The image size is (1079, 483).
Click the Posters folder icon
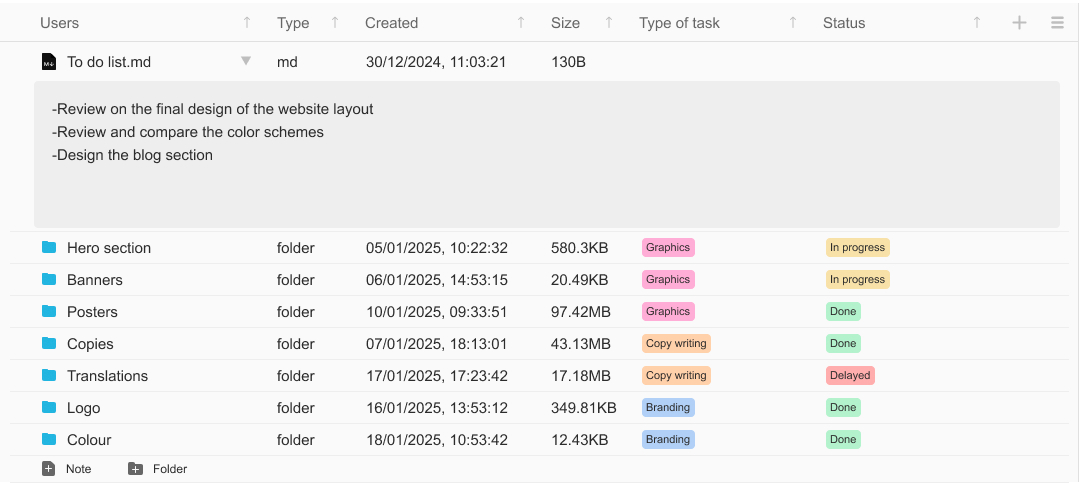49,311
